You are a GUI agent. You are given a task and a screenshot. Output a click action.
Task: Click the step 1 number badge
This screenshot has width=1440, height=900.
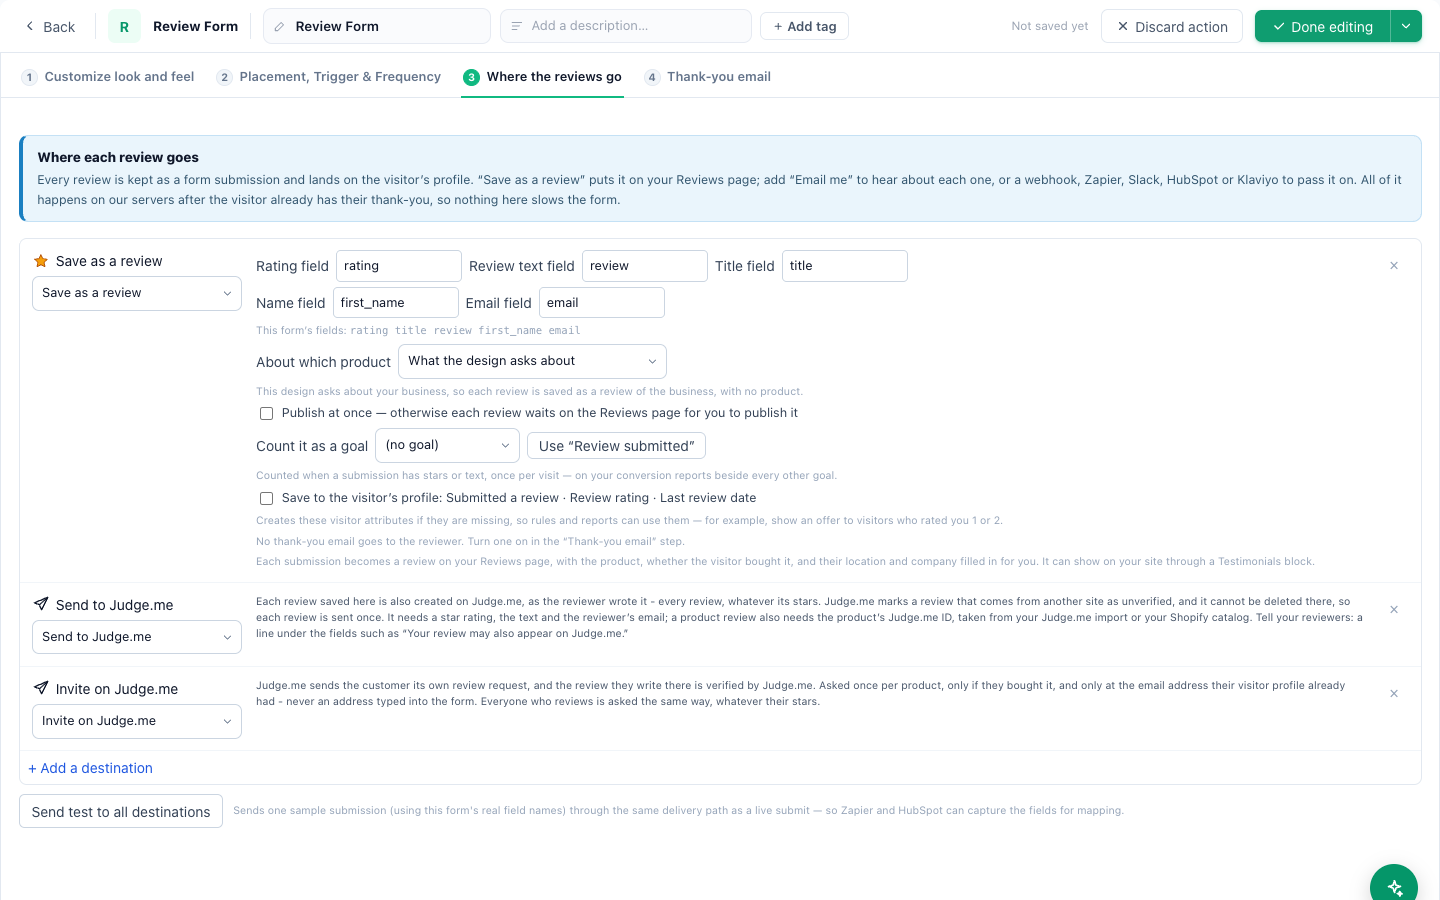click(x=30, y=77)
